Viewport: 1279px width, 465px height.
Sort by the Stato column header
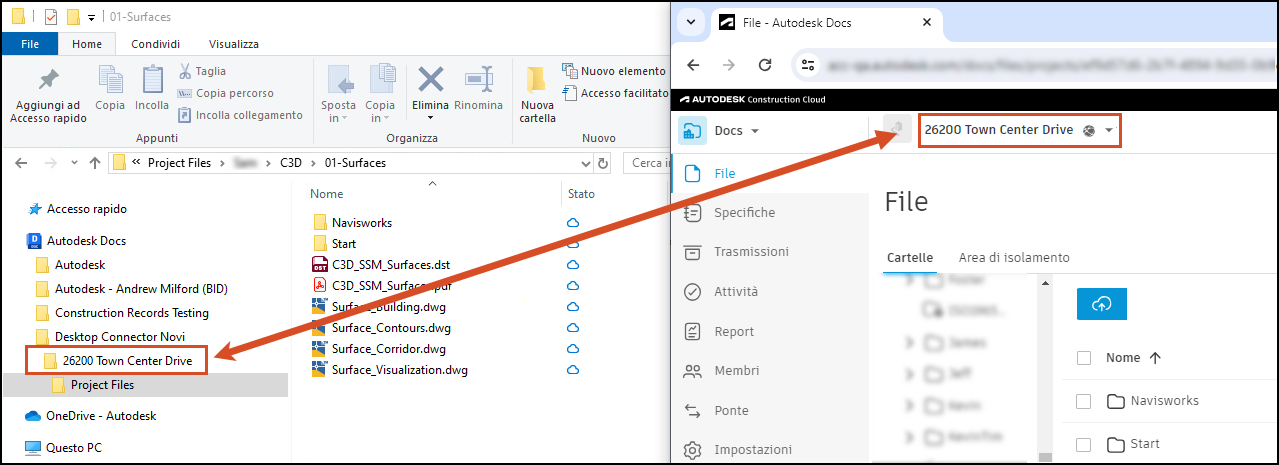point(581,194)
